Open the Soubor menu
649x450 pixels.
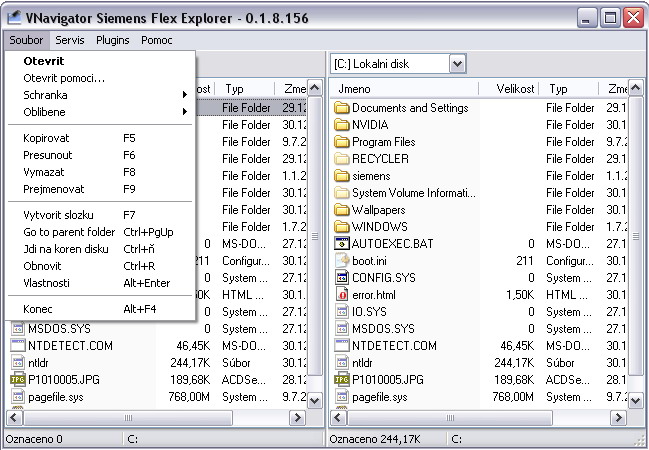[x=26, y=40]
